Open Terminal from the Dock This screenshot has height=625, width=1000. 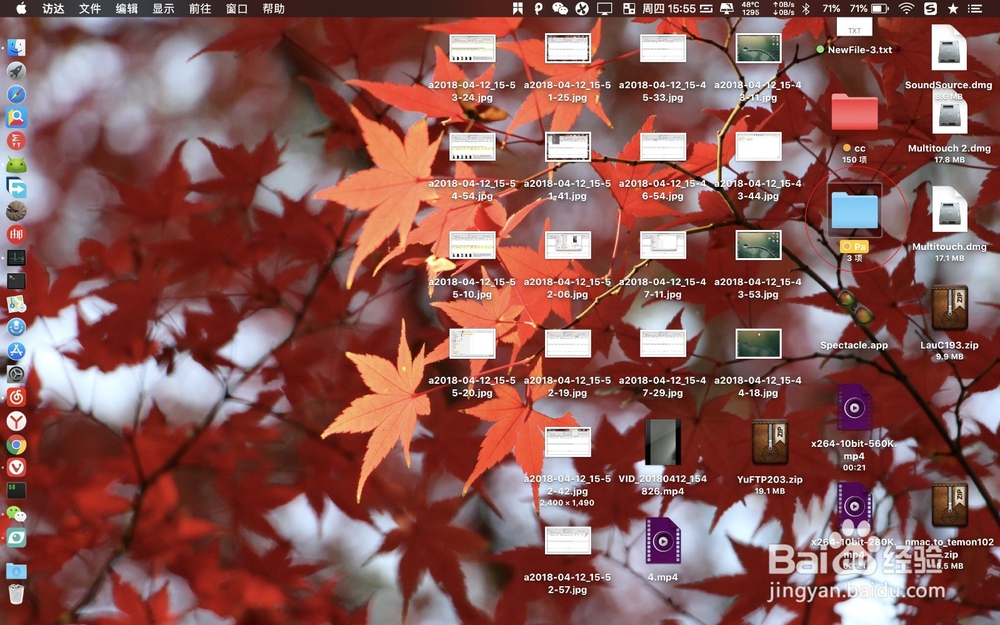17,281
